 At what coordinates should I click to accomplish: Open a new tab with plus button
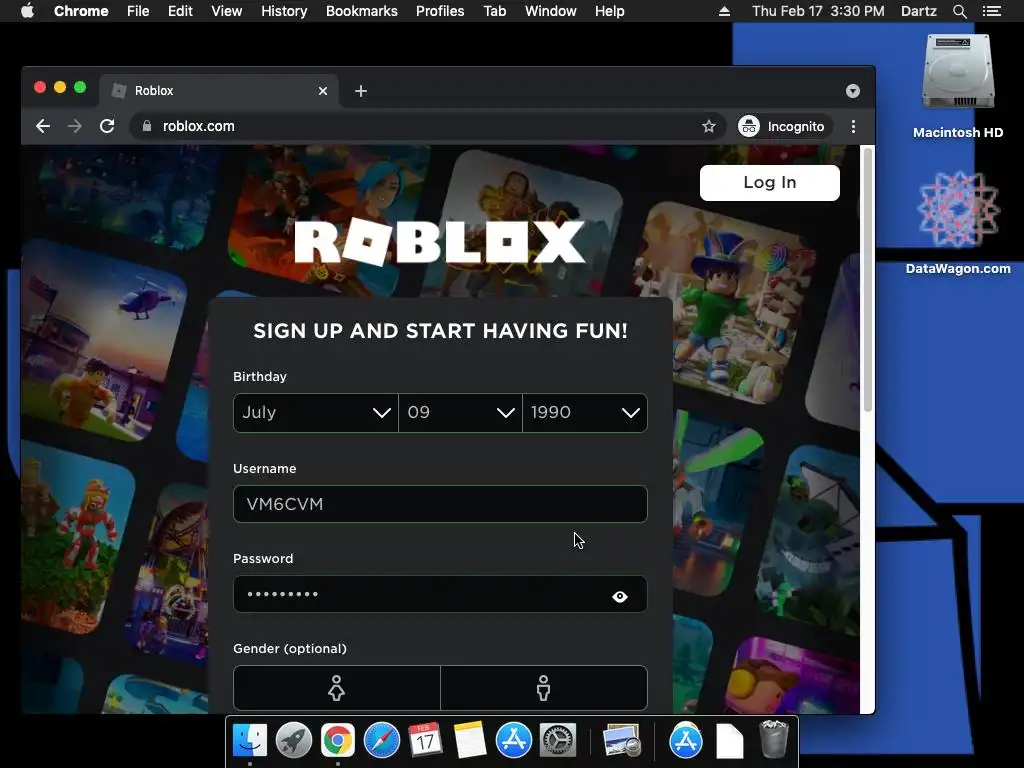tap(360, 91)
